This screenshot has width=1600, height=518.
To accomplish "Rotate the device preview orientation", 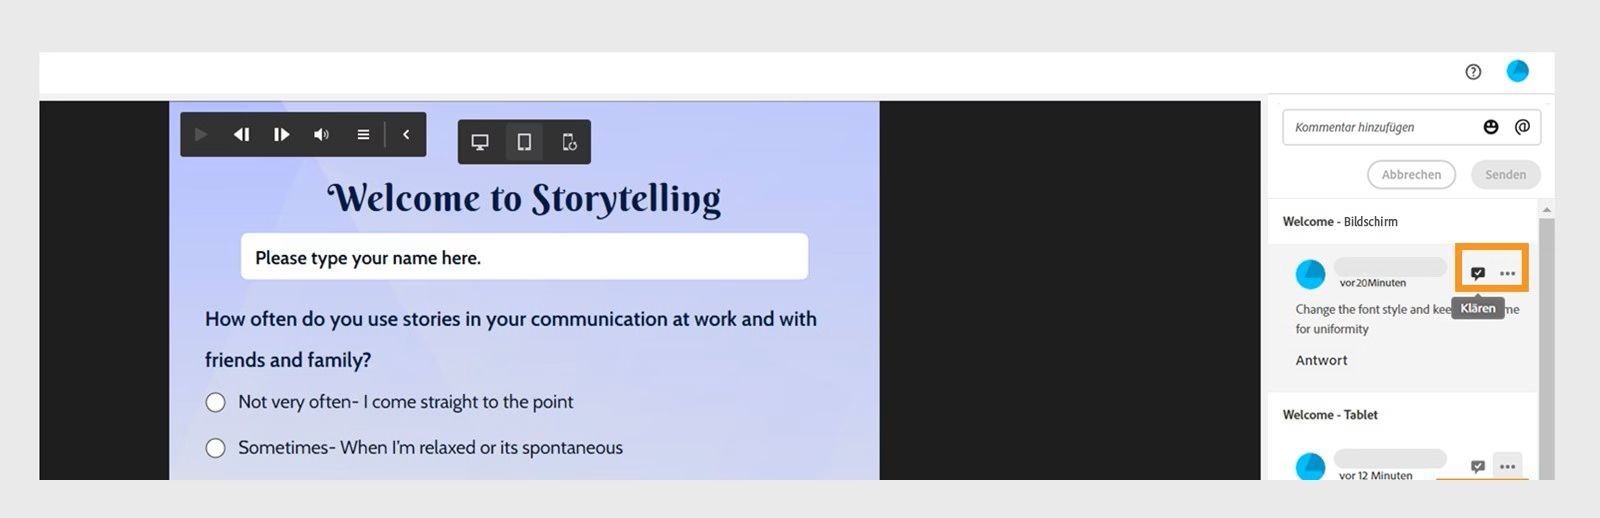I will tap(569, 142).
